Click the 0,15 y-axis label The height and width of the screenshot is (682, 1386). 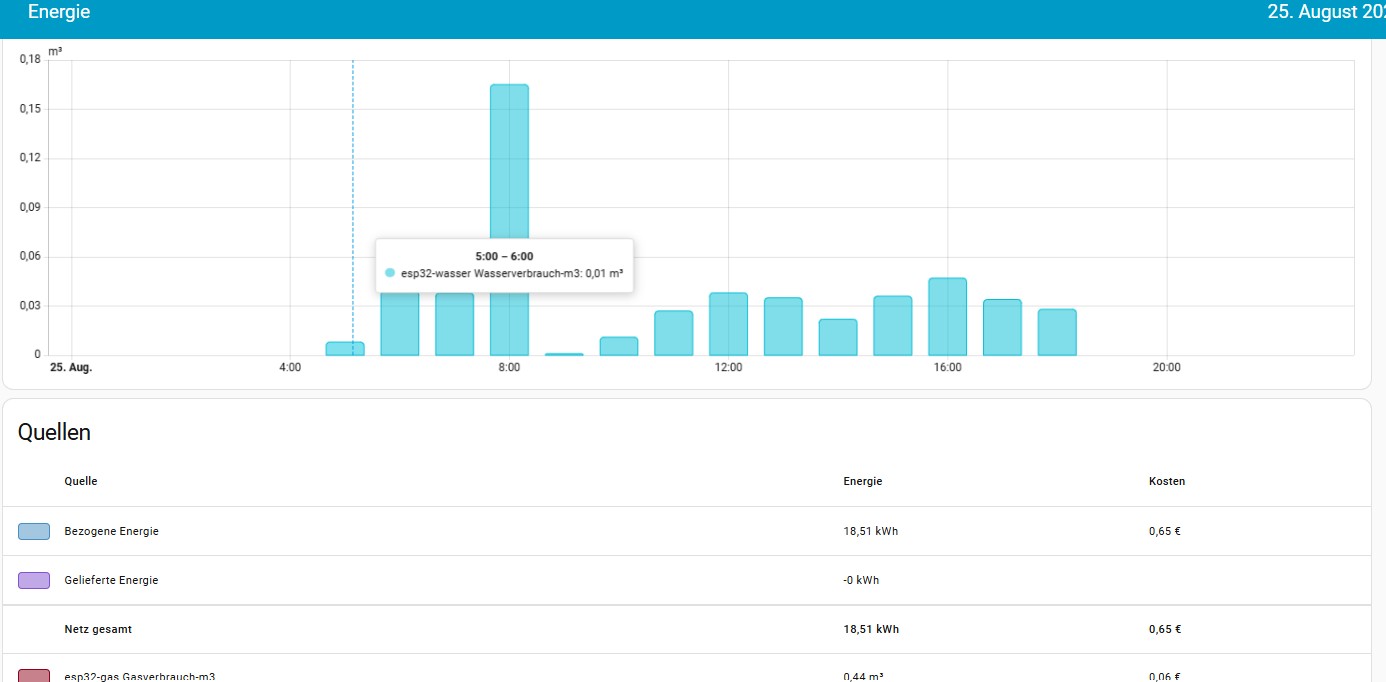(30, 108)
